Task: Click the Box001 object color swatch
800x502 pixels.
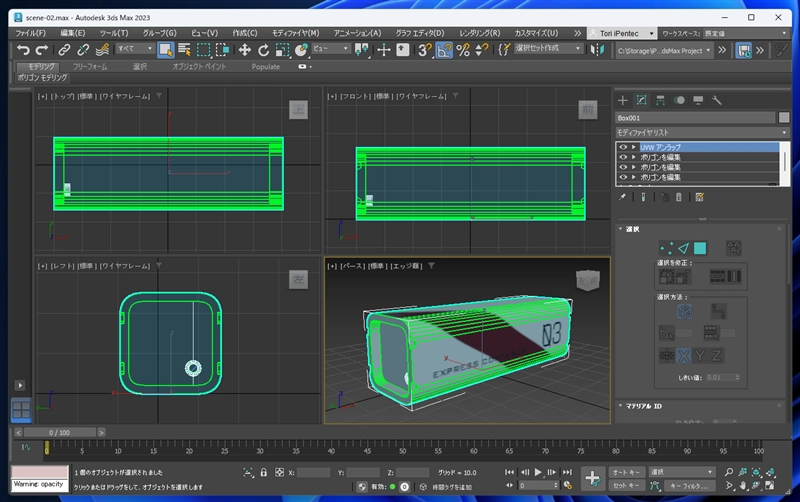Action: point(783,117)
